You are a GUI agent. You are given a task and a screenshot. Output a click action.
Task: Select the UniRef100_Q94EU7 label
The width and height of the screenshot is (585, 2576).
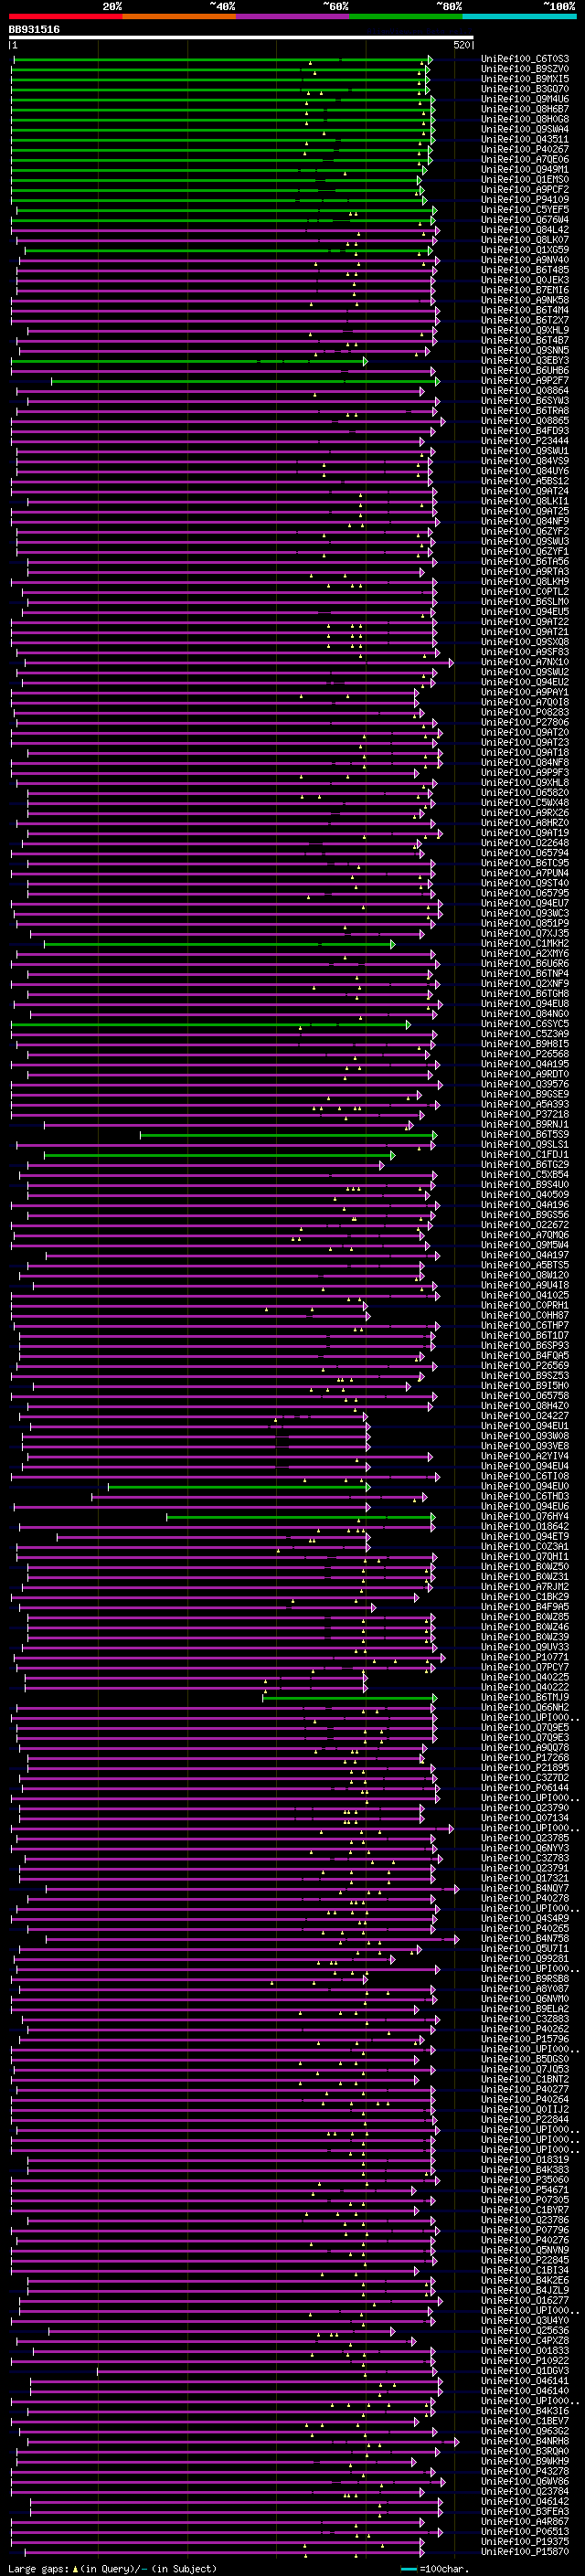pyautogui.click(x=525, y=903)
